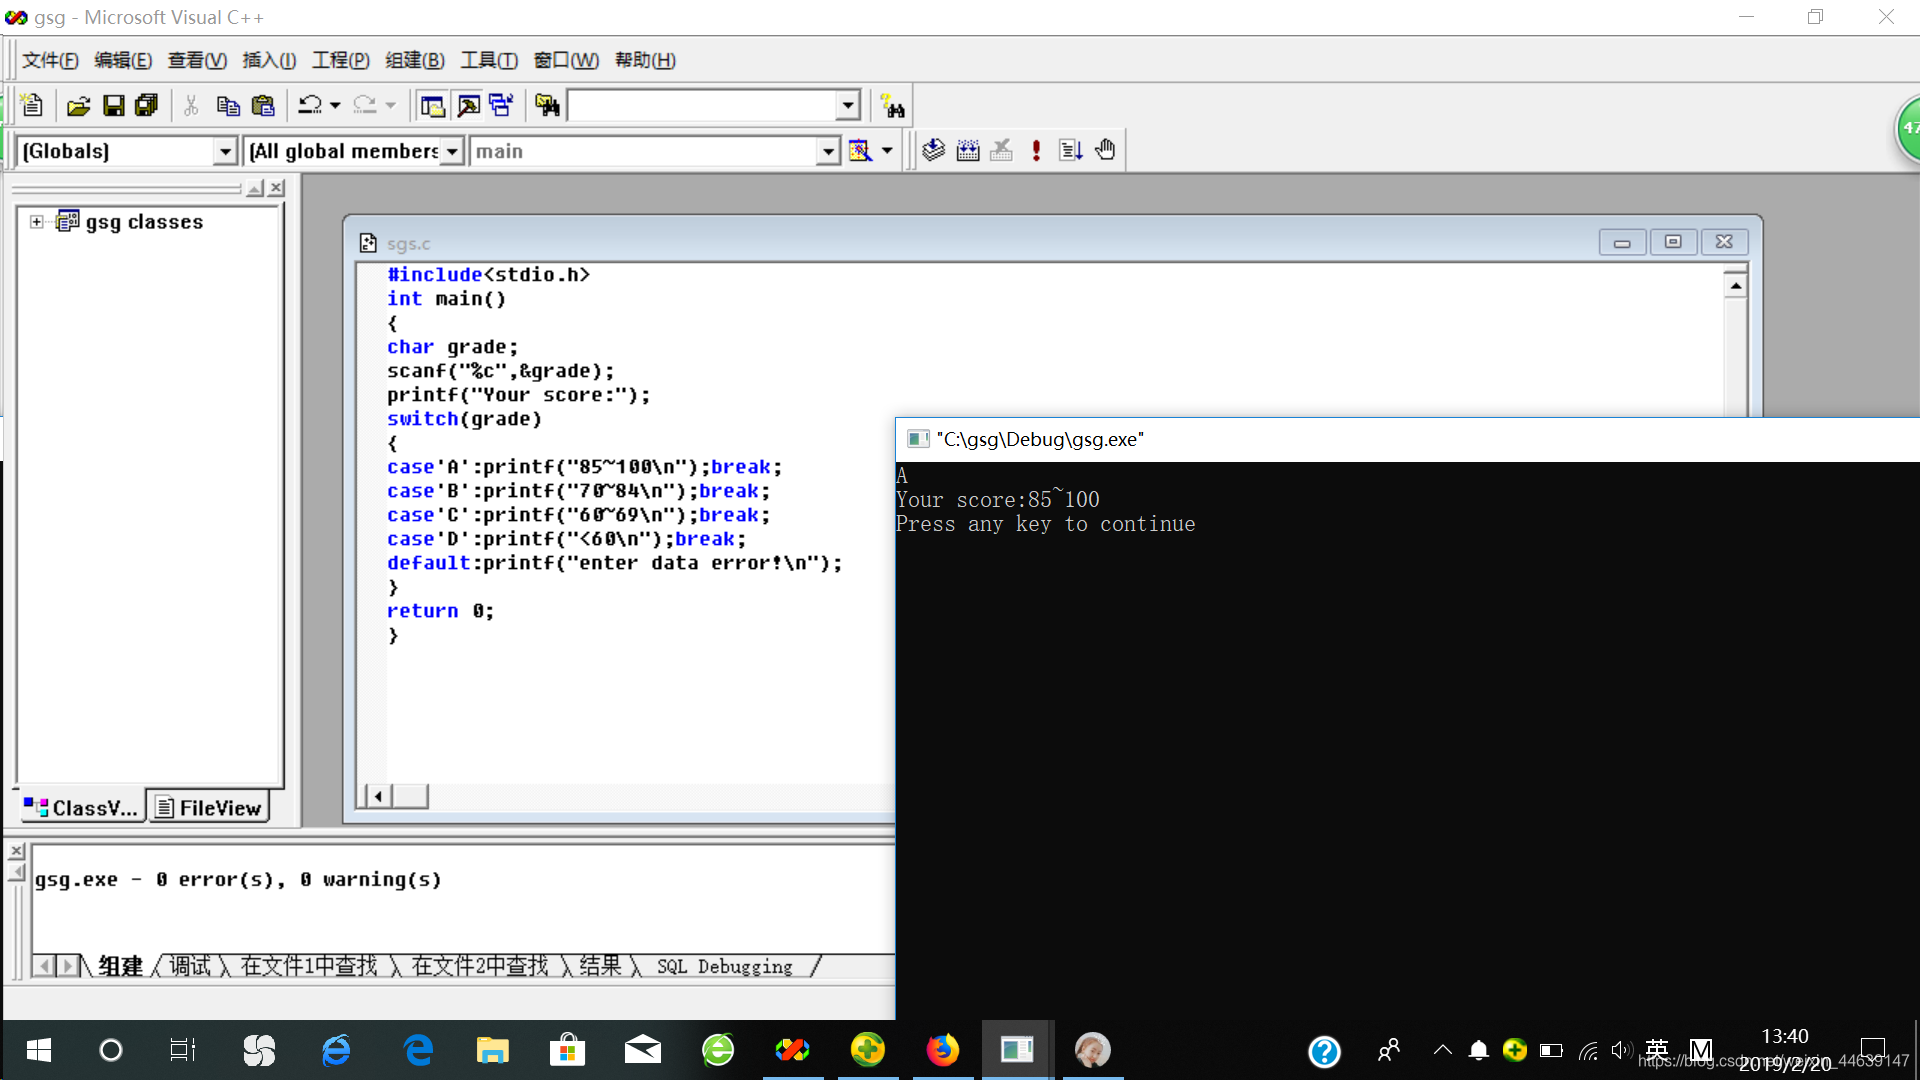Click the Search binoculars icon after the find box
1920x1080 pixels.
coord(892,106)
